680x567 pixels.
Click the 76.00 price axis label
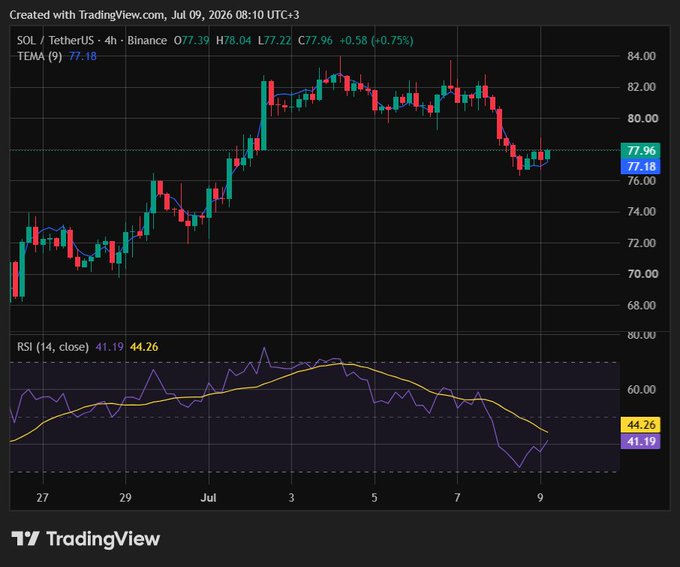click(x=641, y=180)
